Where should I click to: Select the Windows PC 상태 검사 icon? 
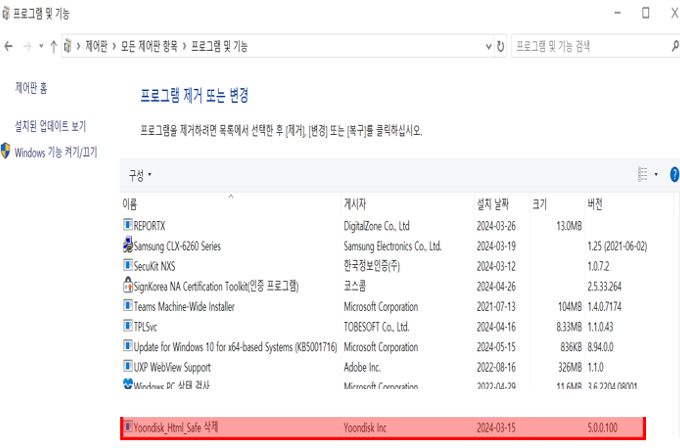pyautogui.click(x=128, y=383)
